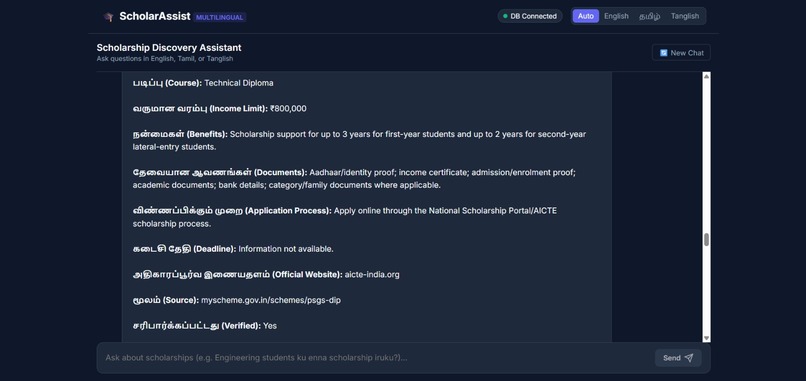Switch language mode to English
Screen dimensions: 806x381
click(616, 16)
